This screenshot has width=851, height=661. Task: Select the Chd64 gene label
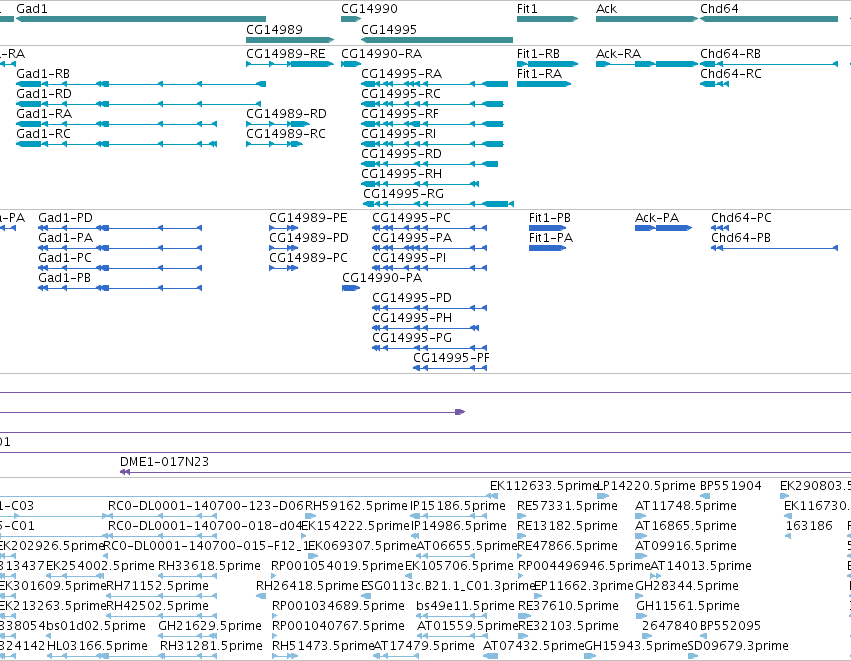pos(719,9)
